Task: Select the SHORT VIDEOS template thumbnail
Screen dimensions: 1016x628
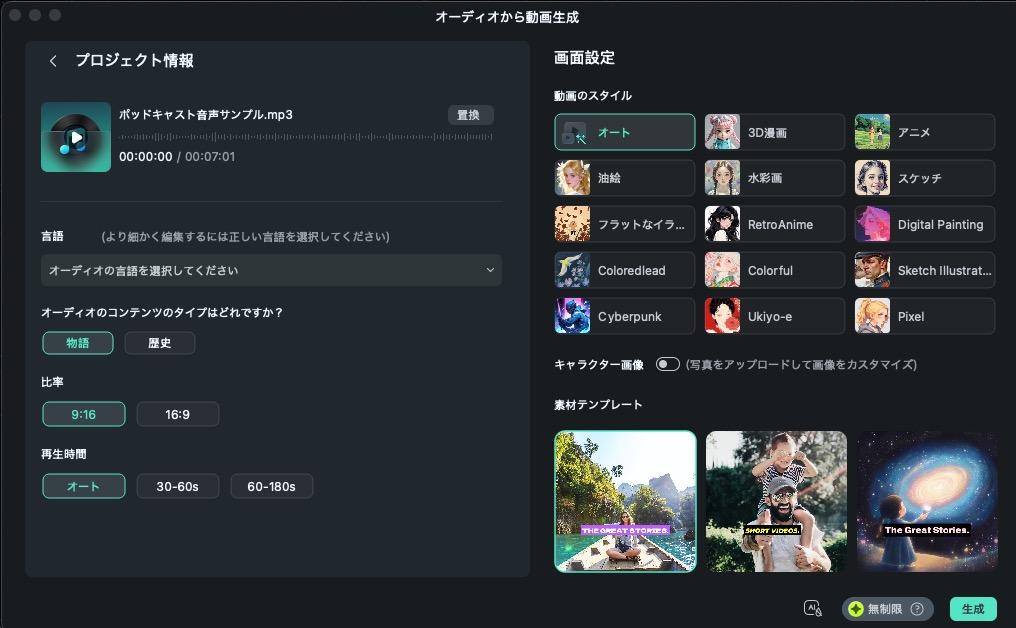Action: [x=776, y=501]
